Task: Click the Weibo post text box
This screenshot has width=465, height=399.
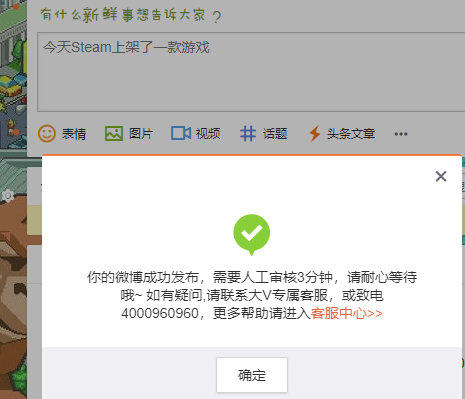Action: click(x=251, y=72)
